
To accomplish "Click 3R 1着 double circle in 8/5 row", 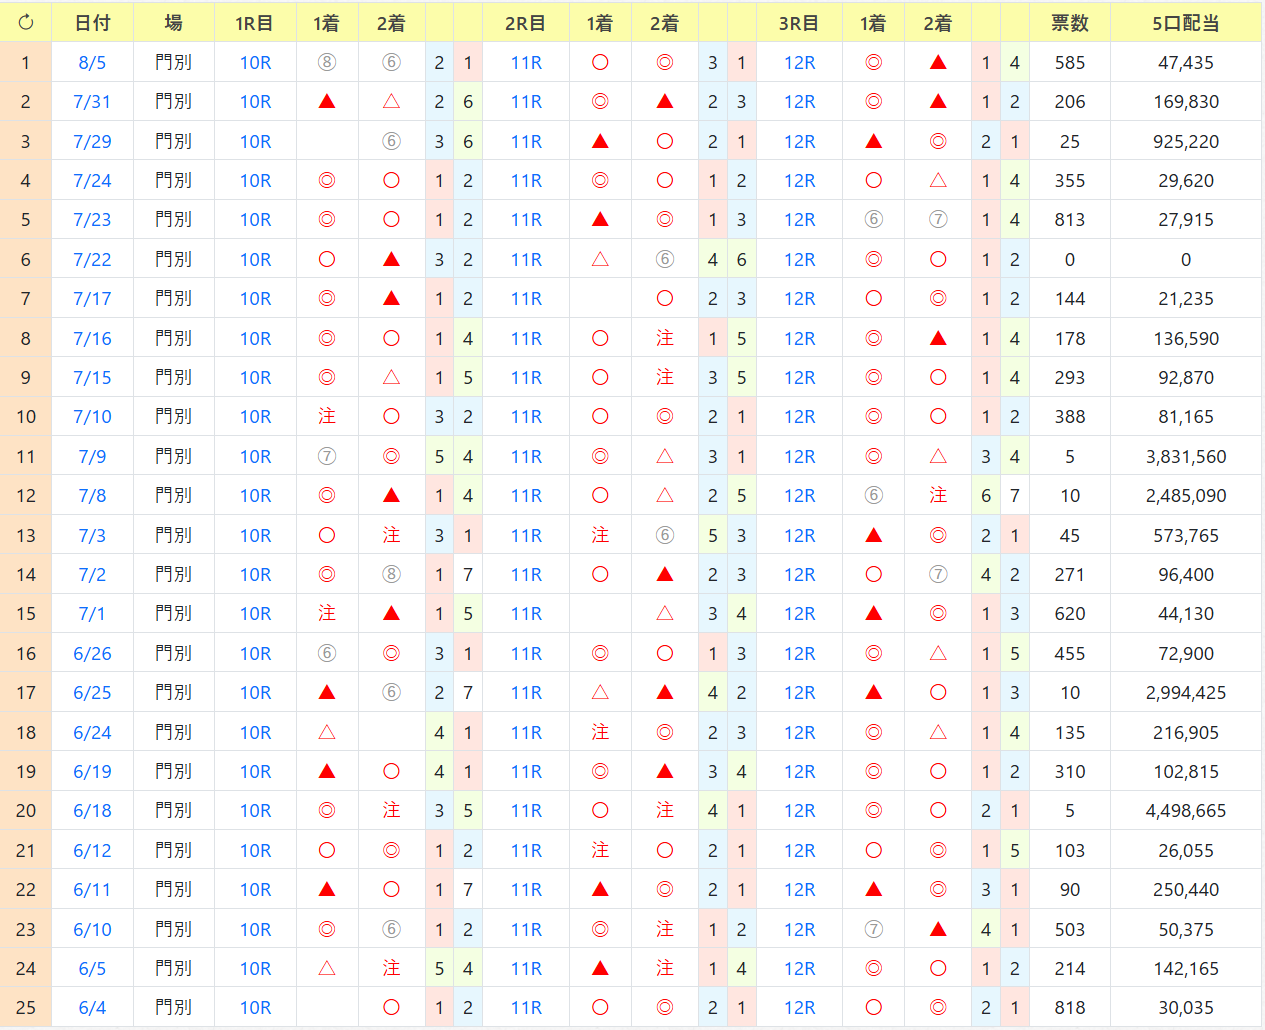I will tap(874, 63).
